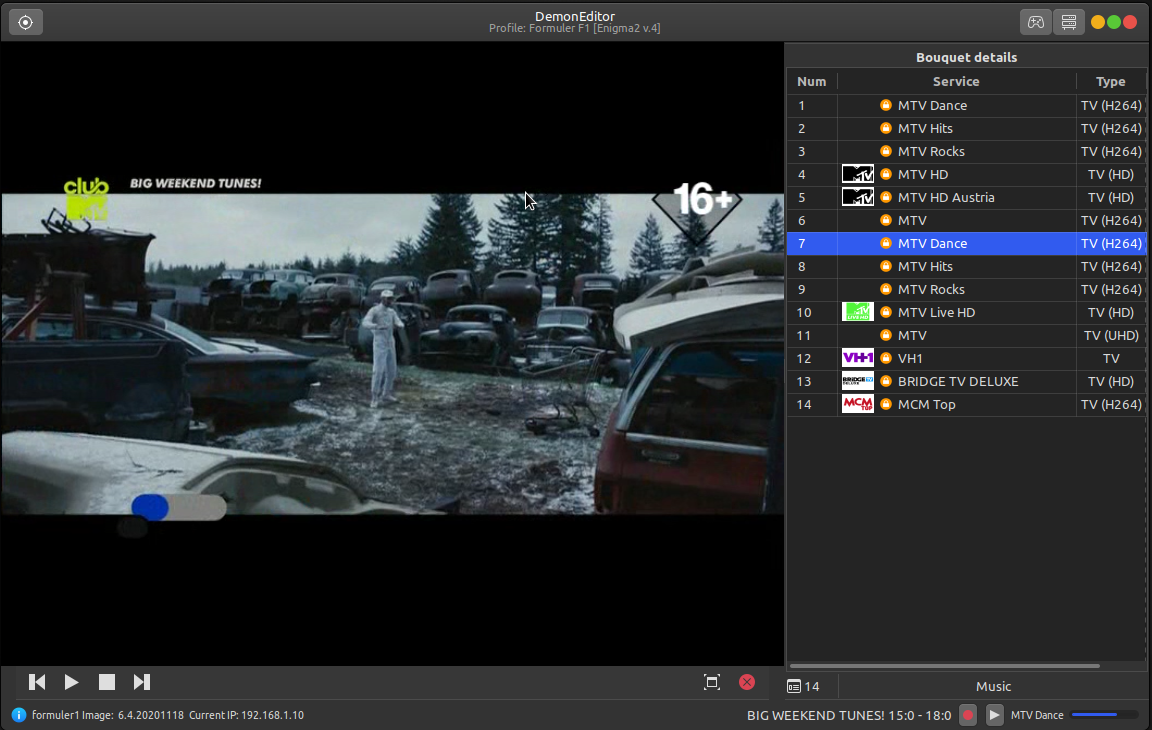Click the info icon in status bar

pyautogui.click(x=18, y=715)
